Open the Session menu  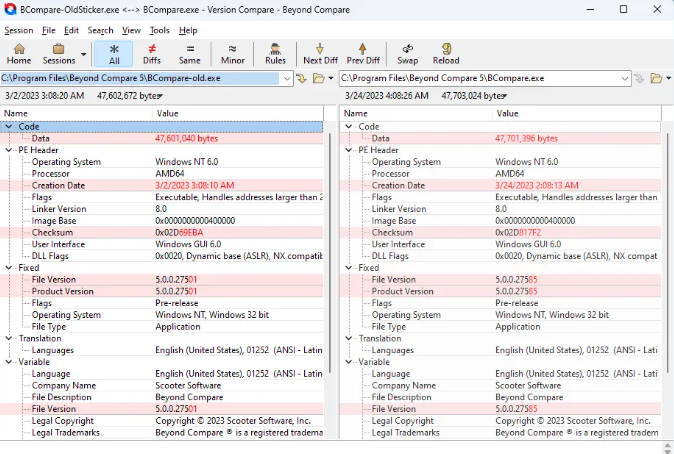(x=19, y=31)
